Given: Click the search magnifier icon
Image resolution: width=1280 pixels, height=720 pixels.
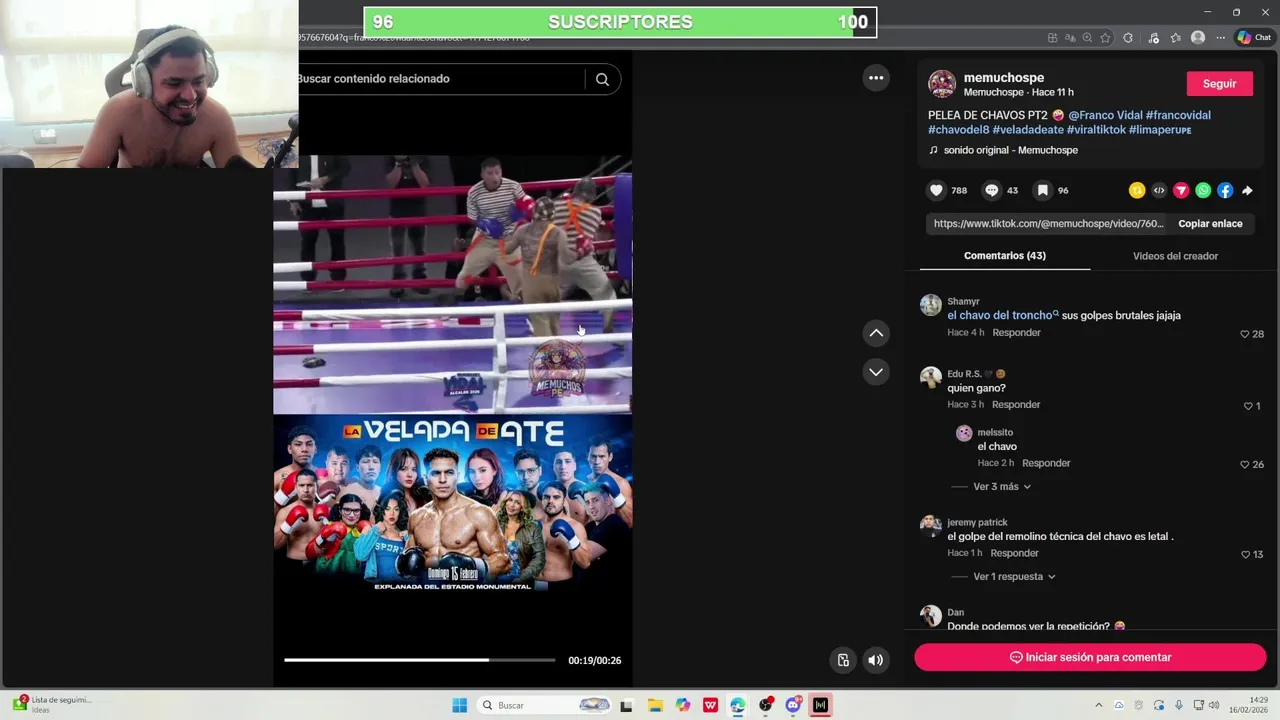Looking at the screenshot, I should tap(602, 79).
